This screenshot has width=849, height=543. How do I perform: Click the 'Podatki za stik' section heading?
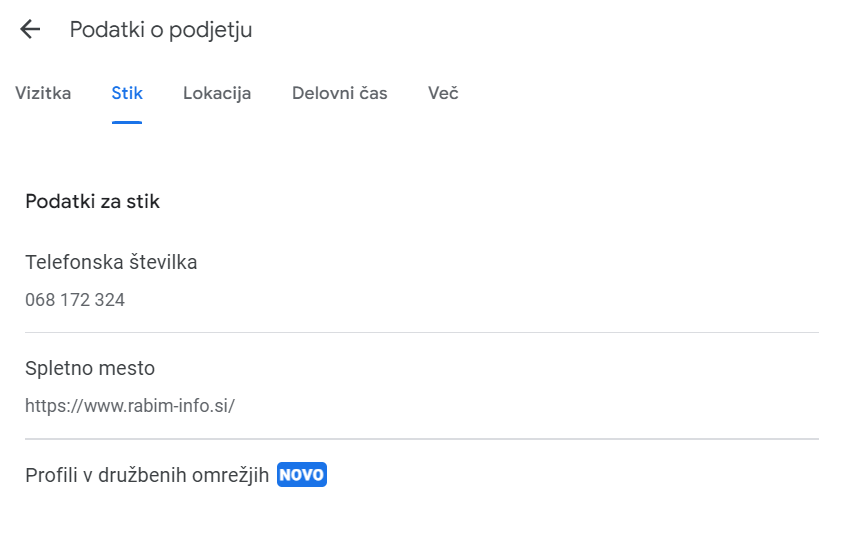click(92, 202)
